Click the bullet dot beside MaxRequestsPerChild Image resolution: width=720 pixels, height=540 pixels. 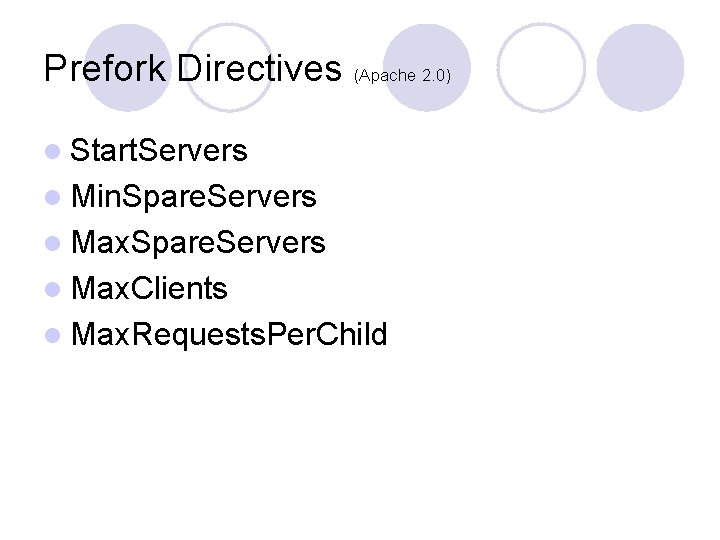click(53, 335)
